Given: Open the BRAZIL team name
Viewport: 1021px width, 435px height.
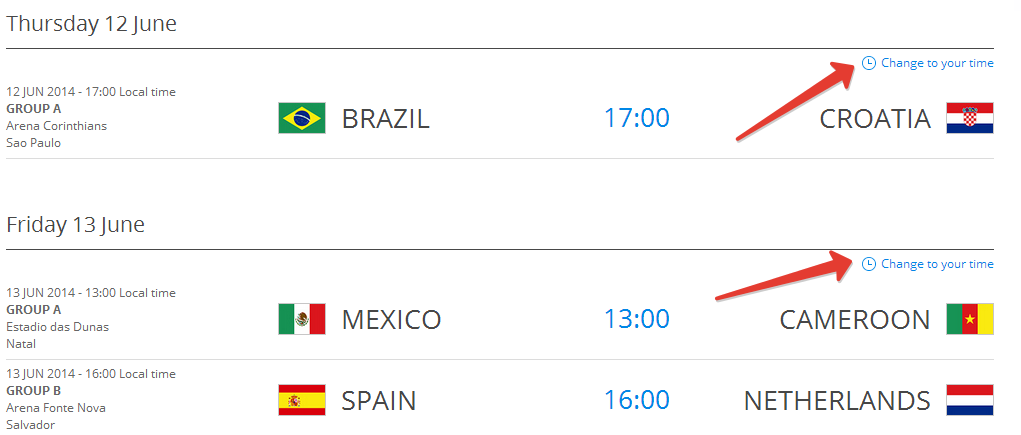Looking at the screenshot, I should [385, 119].
